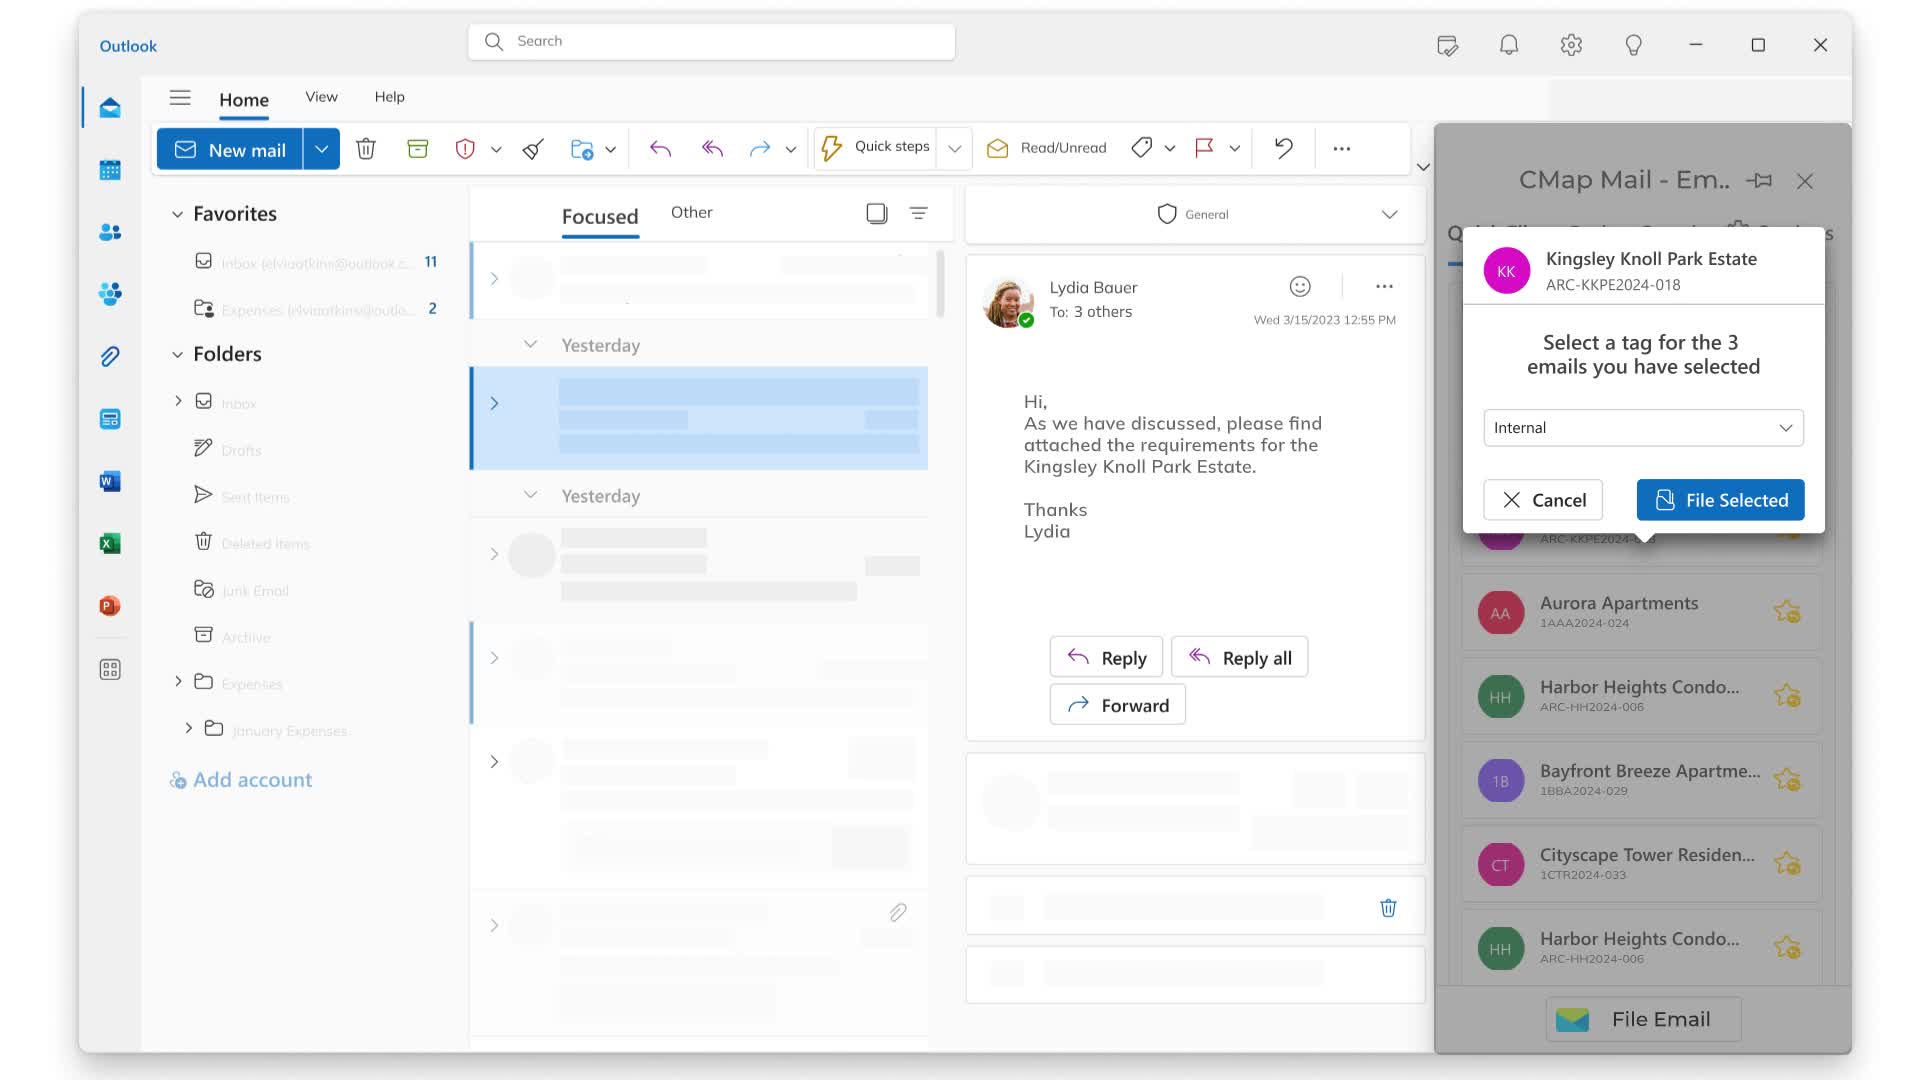Launch Excel from the left rail

pyautogui.click(x=110, y=543)
